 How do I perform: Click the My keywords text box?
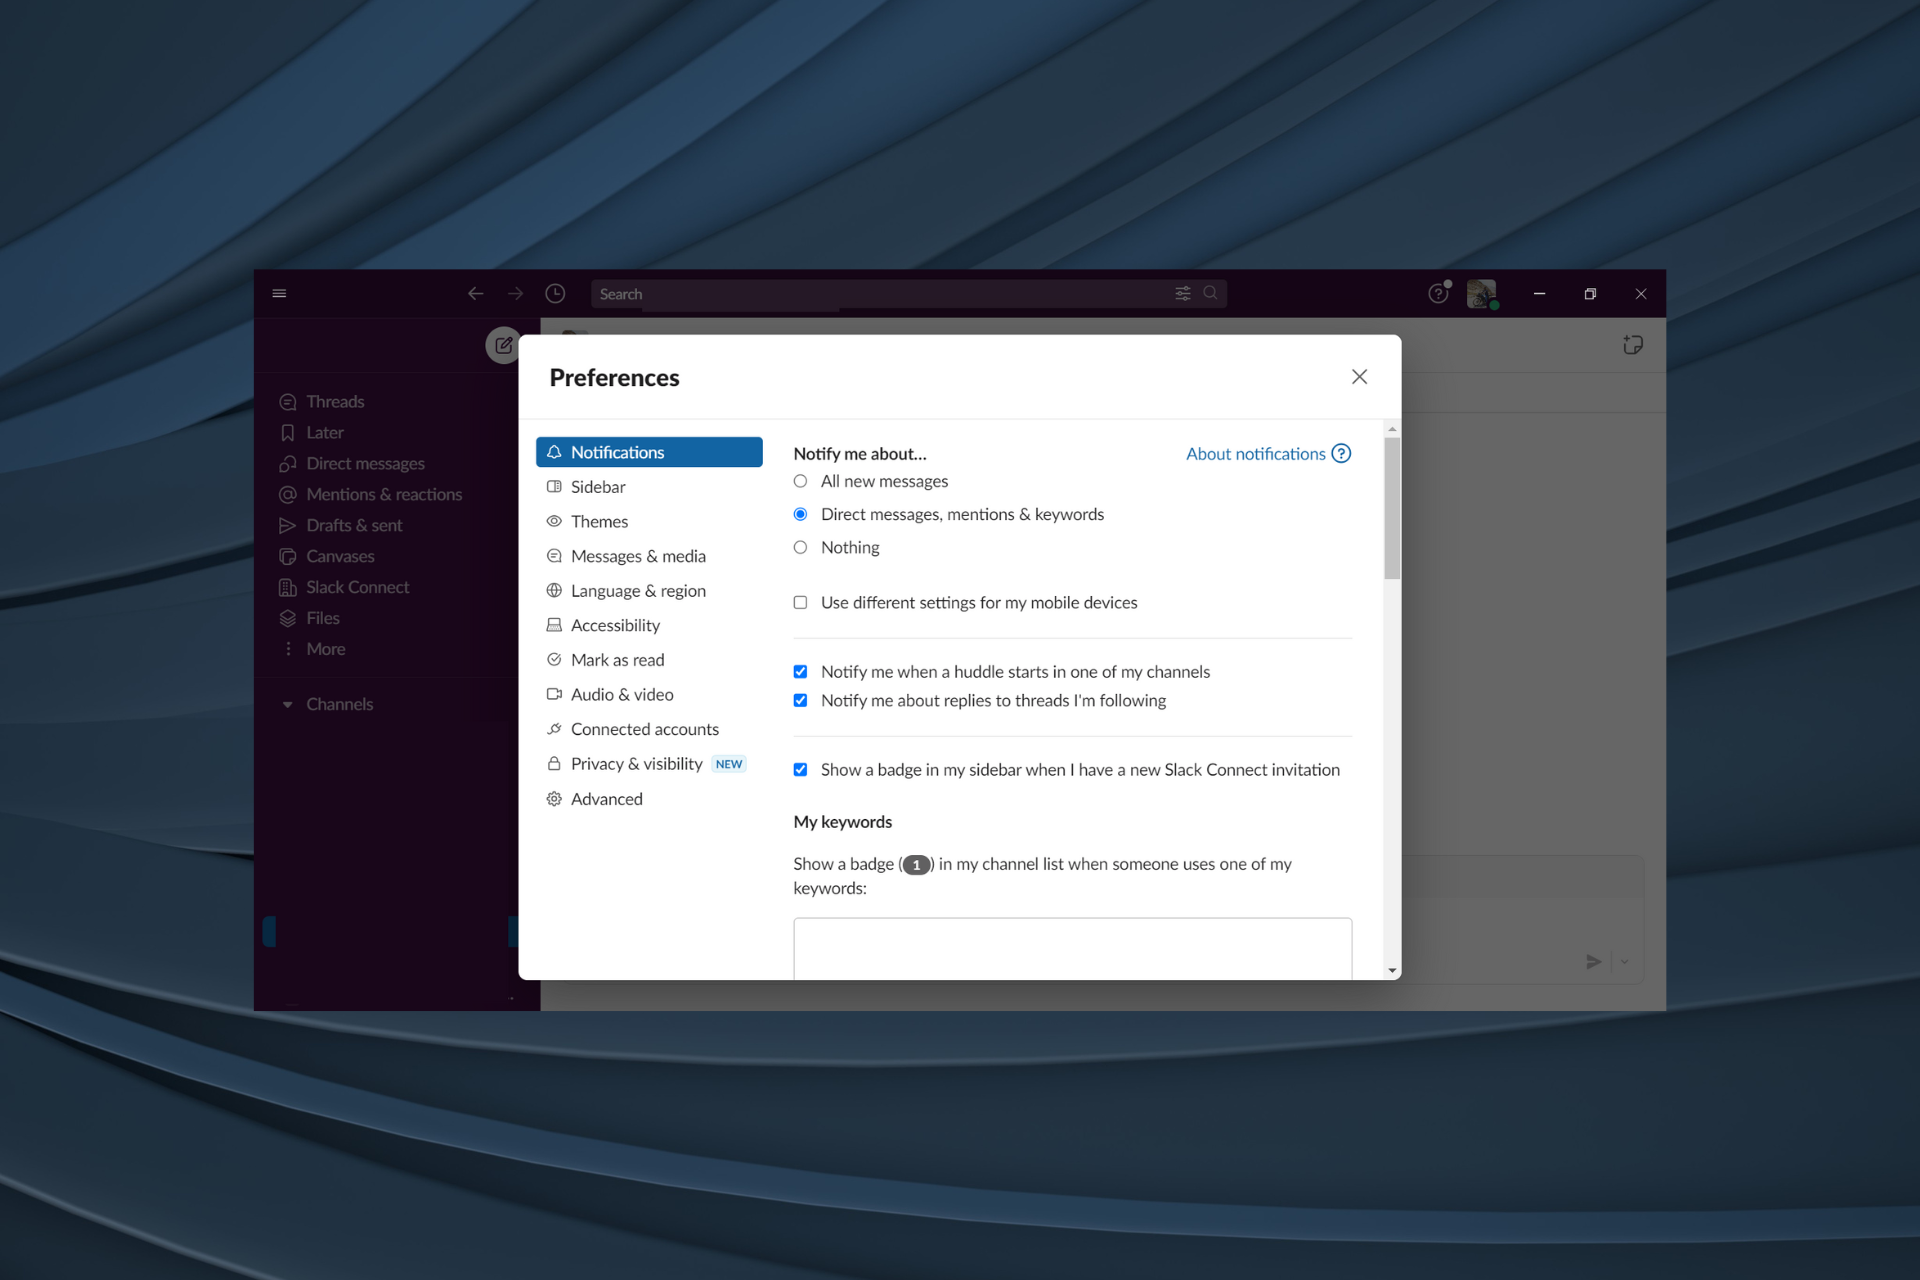1072,948
